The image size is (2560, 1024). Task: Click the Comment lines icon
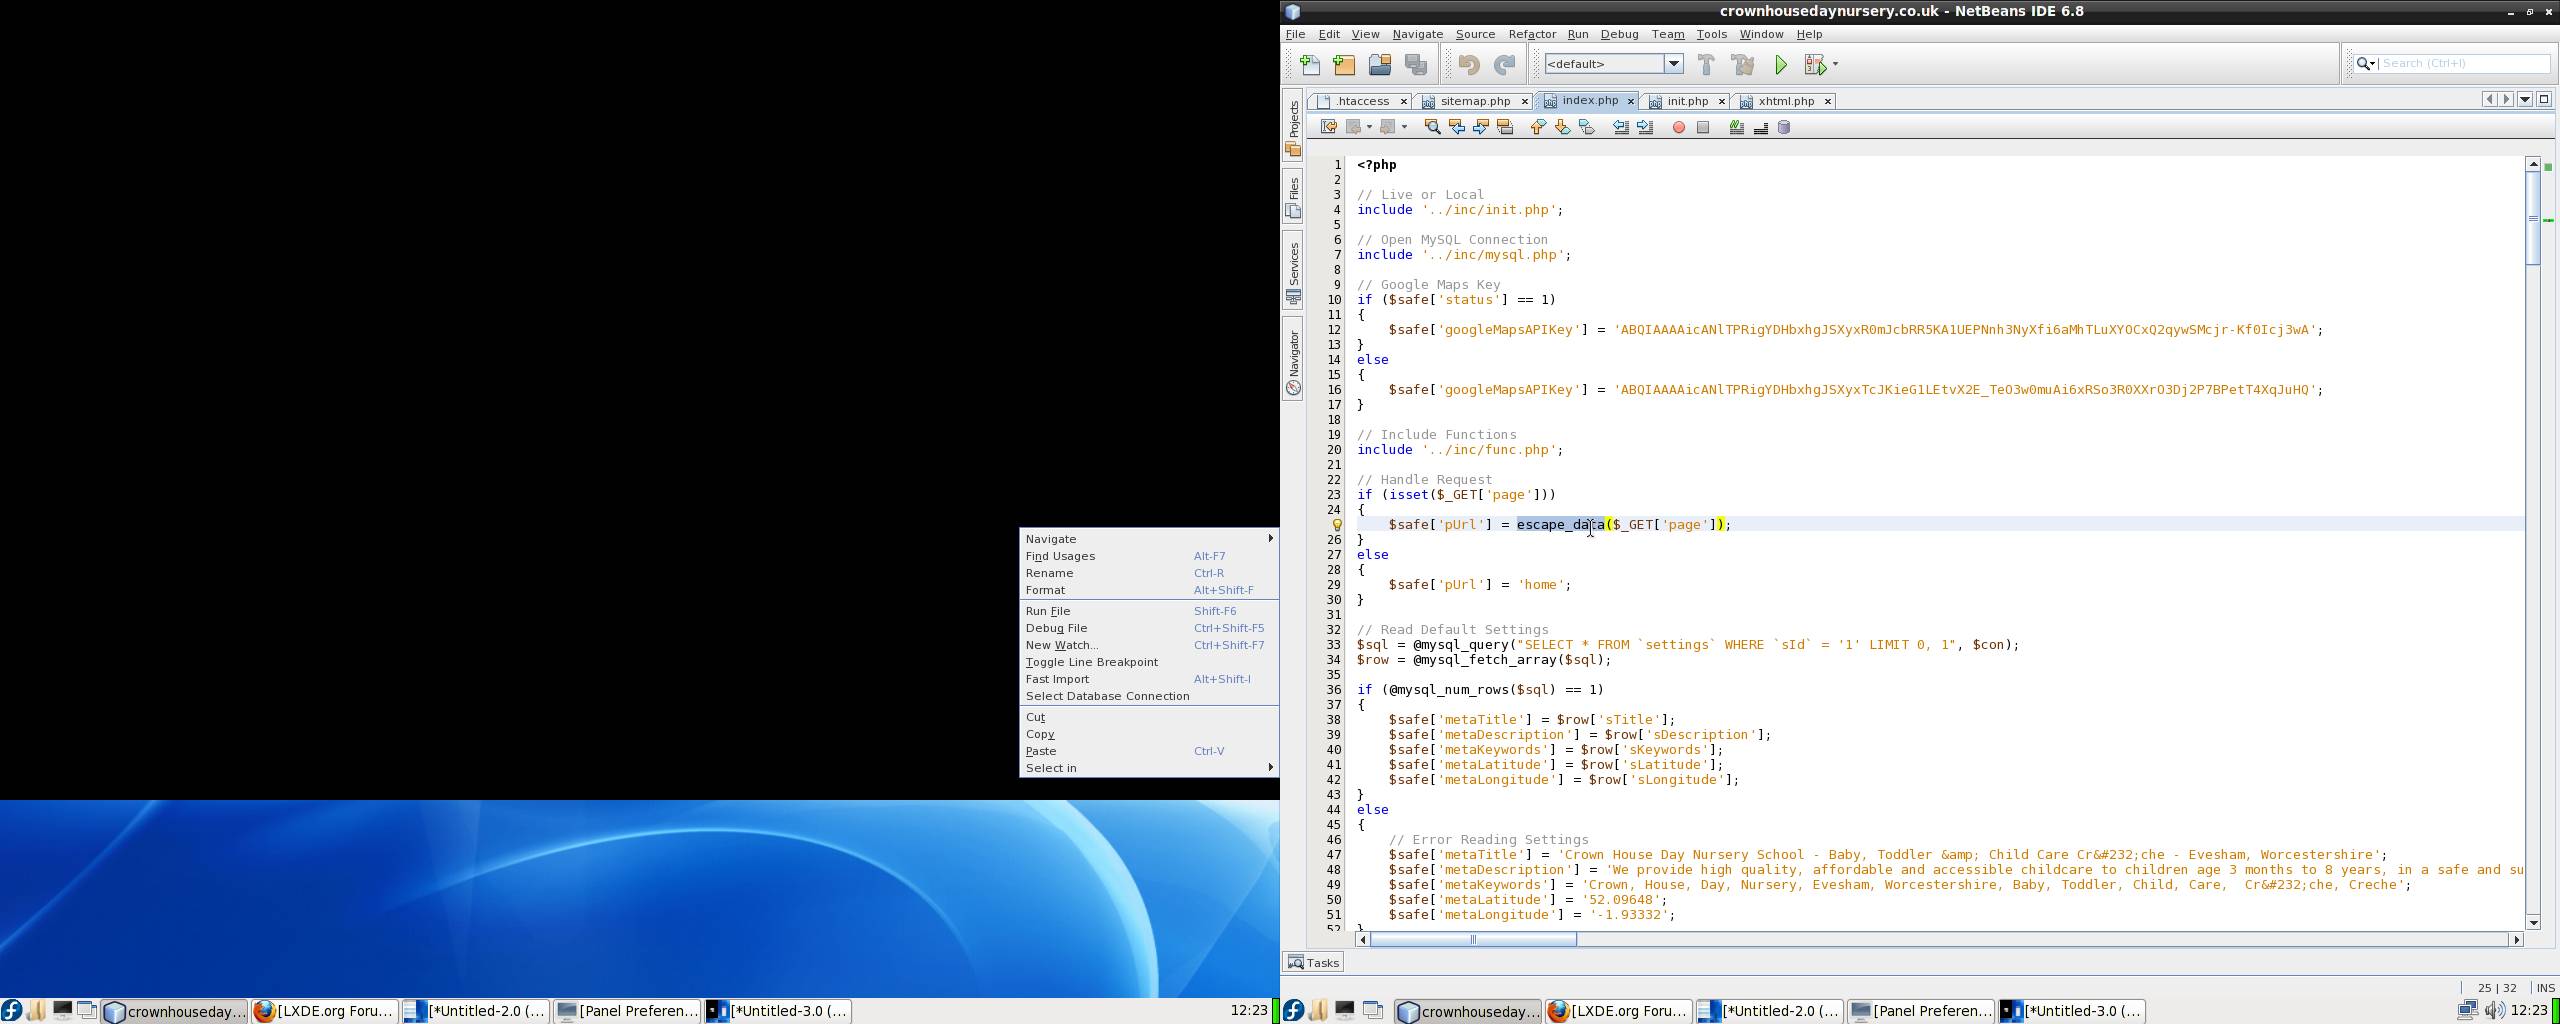[x=1737, y=127]
